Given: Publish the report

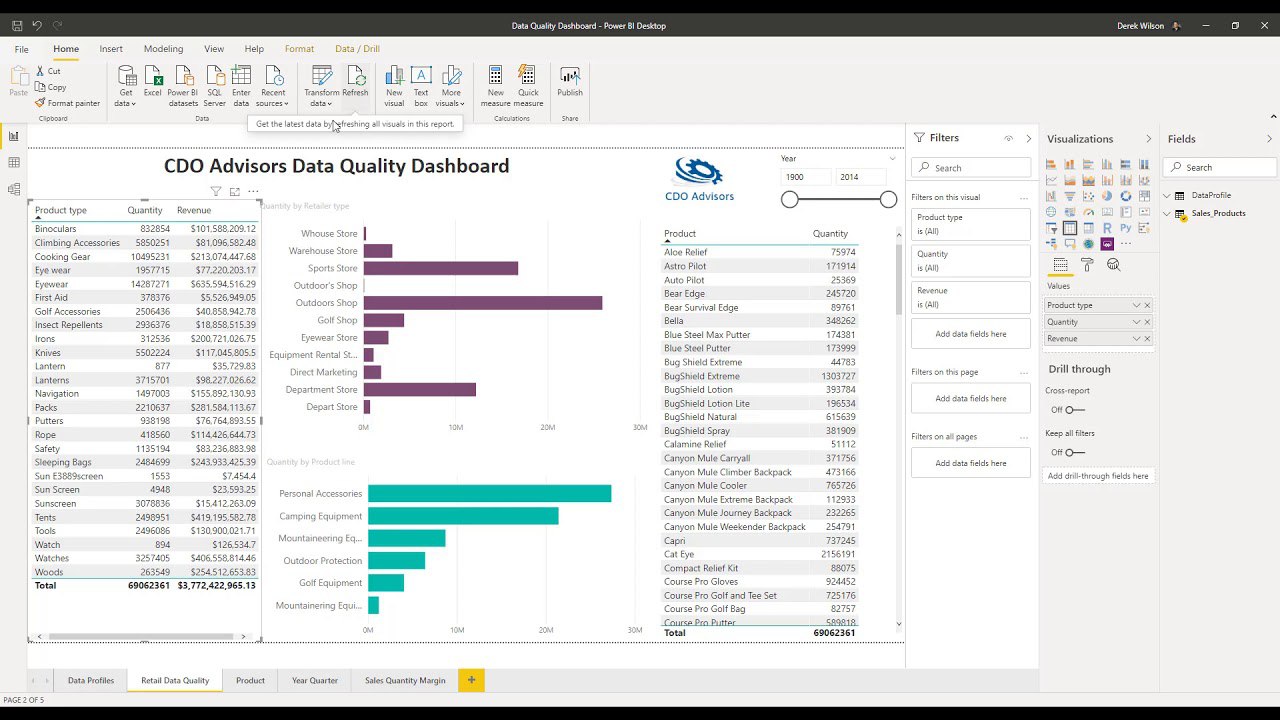Looking at the screenshot, I should click(x=570, y=81).
